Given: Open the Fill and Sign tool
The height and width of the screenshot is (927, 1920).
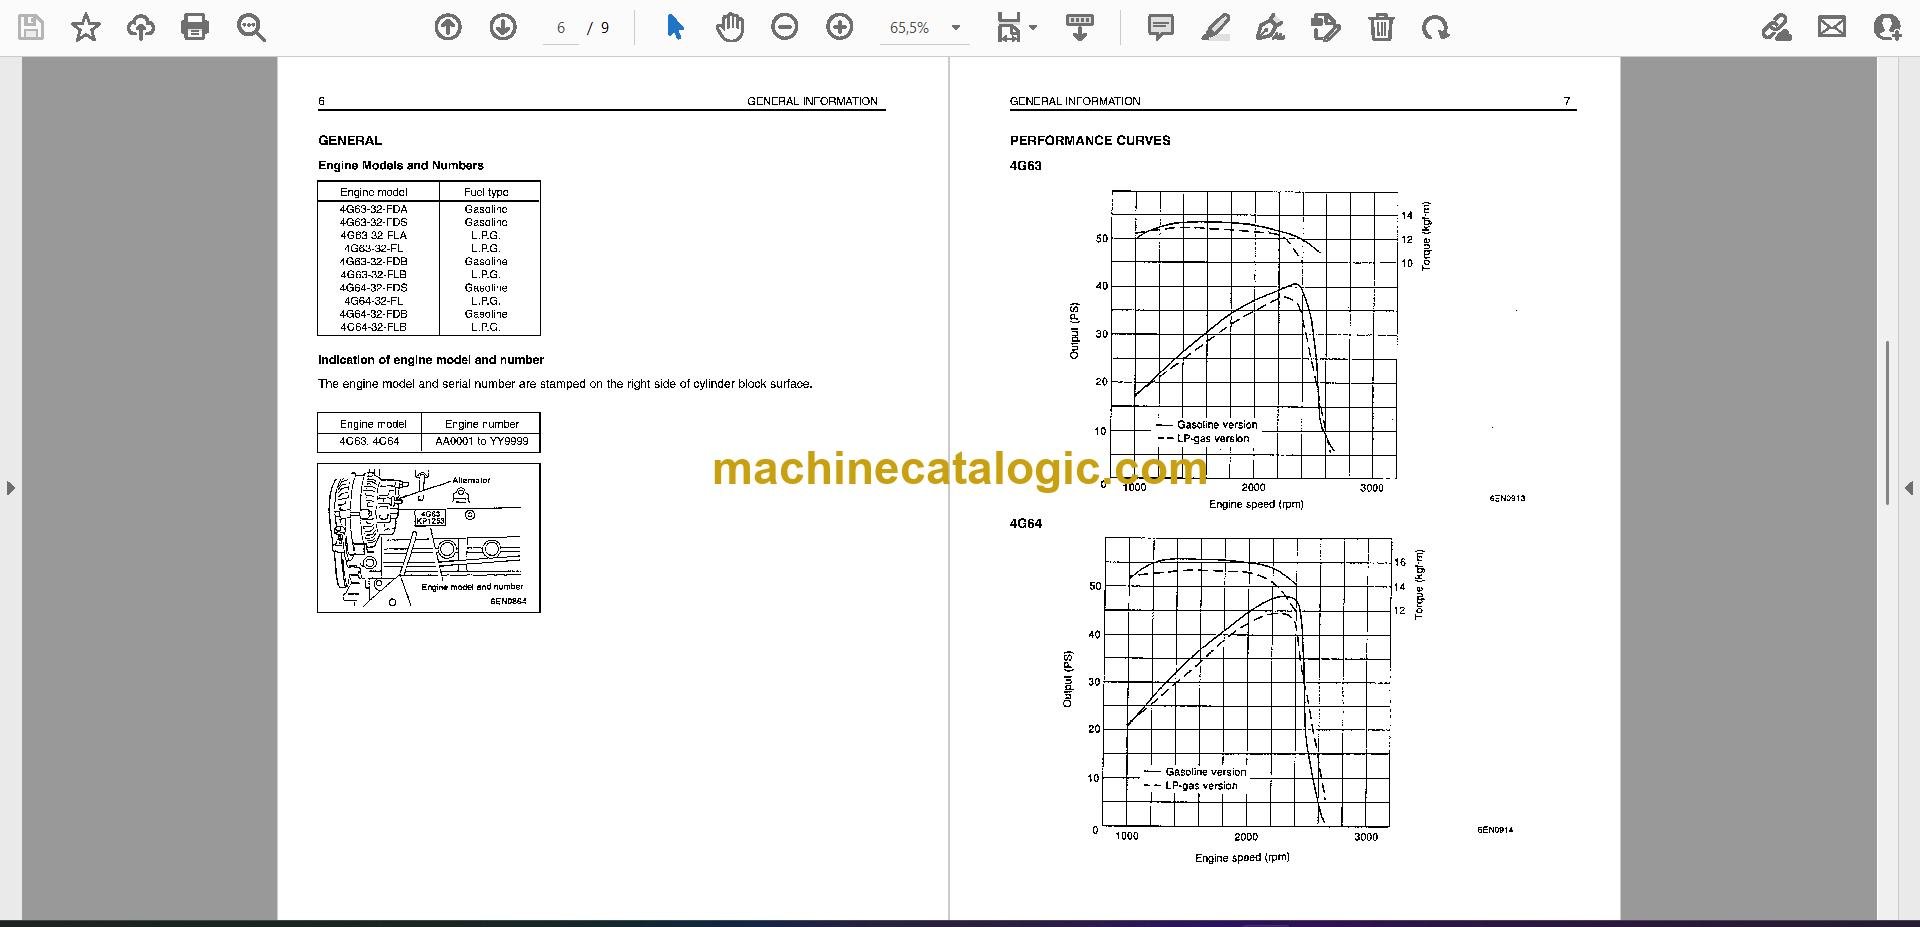Looking at the screenshot, I should [1776, 28].
